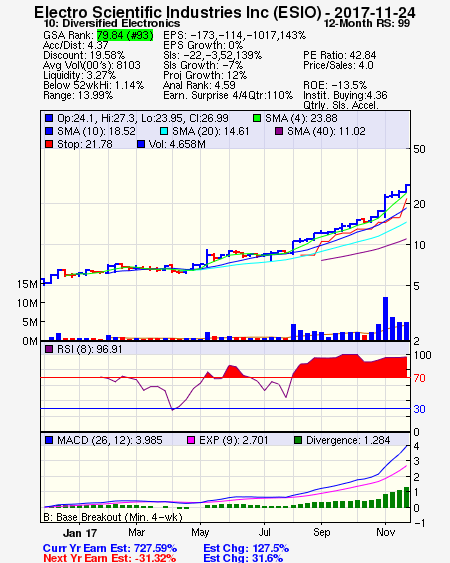Click the red Stop legend swatch
The height and width of the screenshot is (563, 450).
pyautogui.click(x=49, y=144)
